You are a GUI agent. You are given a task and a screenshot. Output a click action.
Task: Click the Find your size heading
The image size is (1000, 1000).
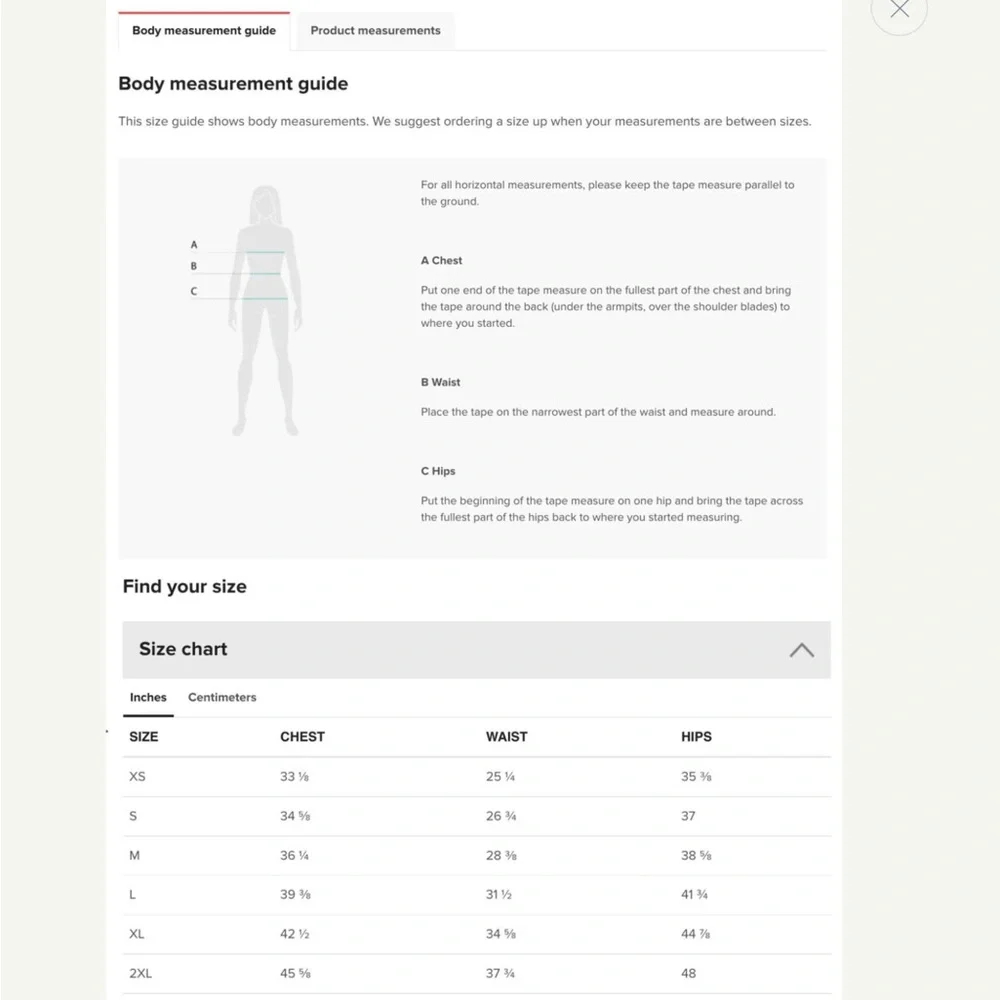(184, 587)
